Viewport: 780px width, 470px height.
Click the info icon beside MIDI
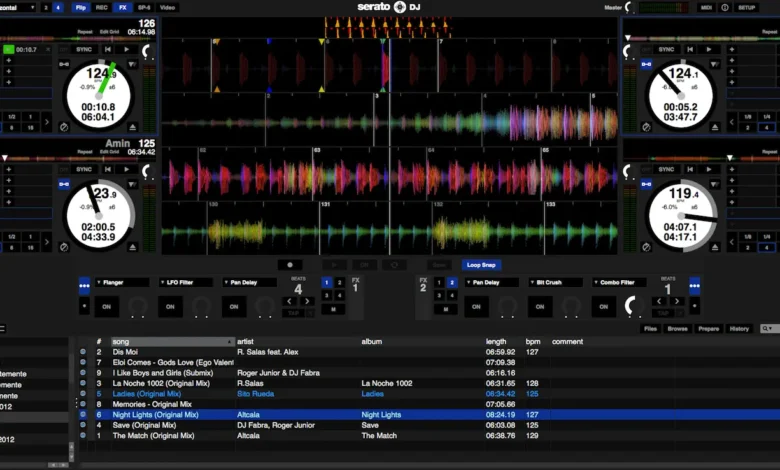(725, 7)
